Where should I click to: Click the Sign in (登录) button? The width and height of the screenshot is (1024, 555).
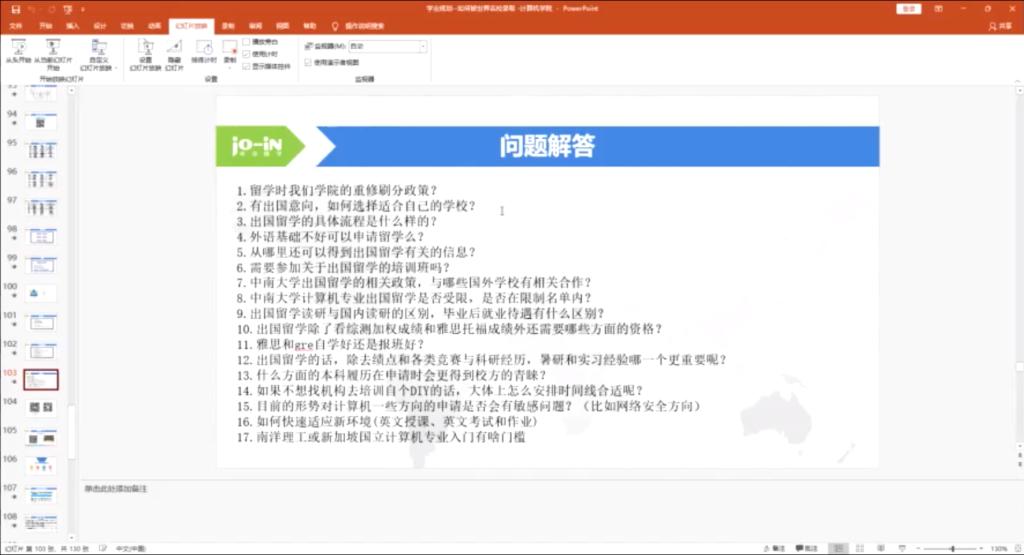click(x=908, y=8)
